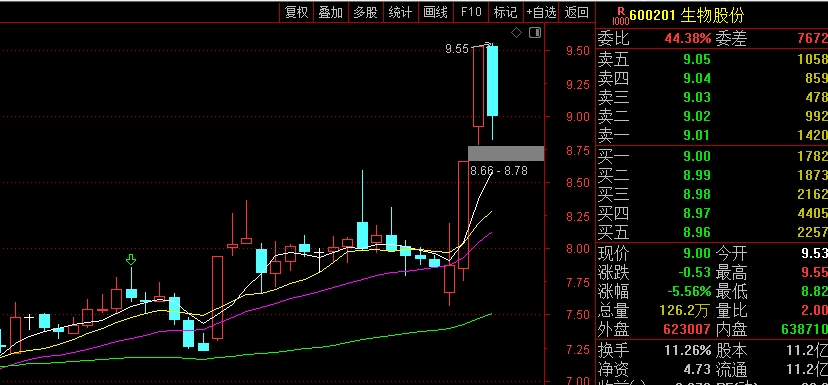Viewport: 828px width, 385px height.
Task: Activate the 画线 drawing tool
Action: coord(436,12)
